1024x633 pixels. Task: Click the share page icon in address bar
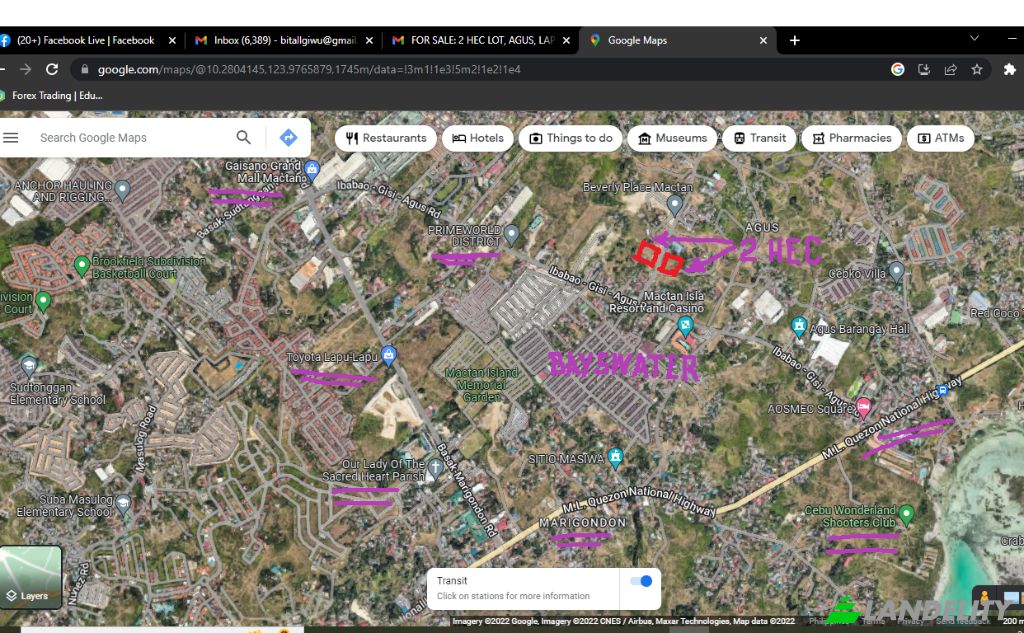tap(950, 70)
